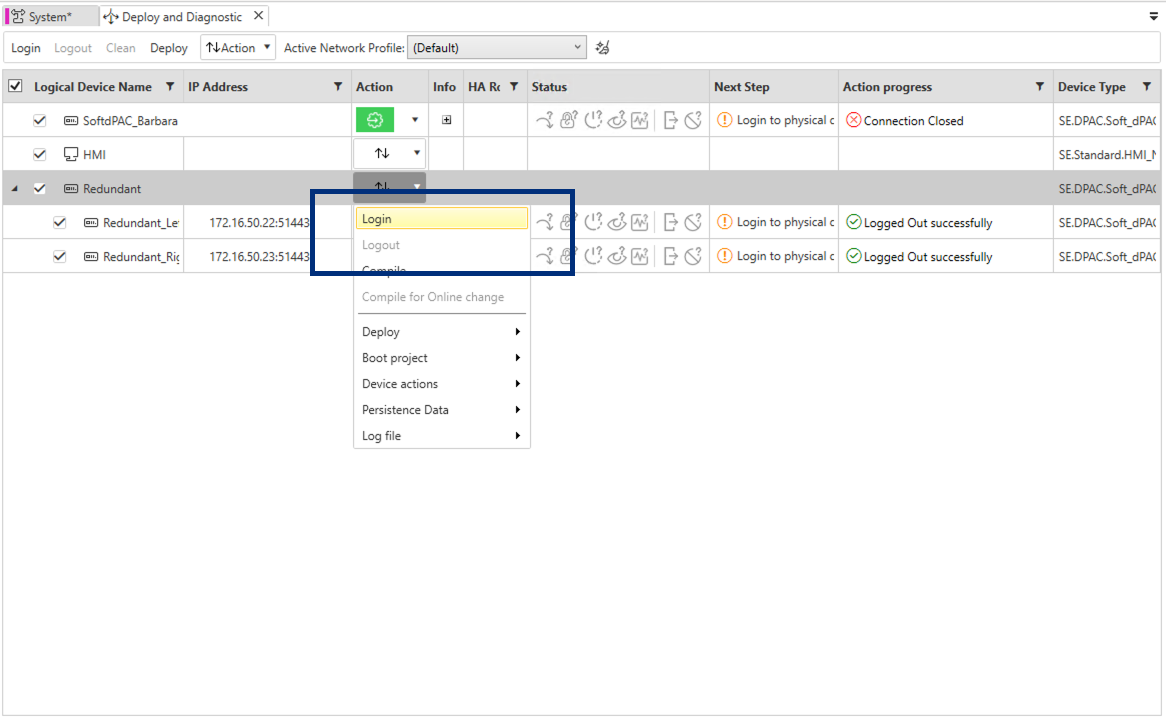The height and width of the screenshot is (726, 1166).
Task: Toggle the select-all checkbox in the header
Action: click(15, 86)
